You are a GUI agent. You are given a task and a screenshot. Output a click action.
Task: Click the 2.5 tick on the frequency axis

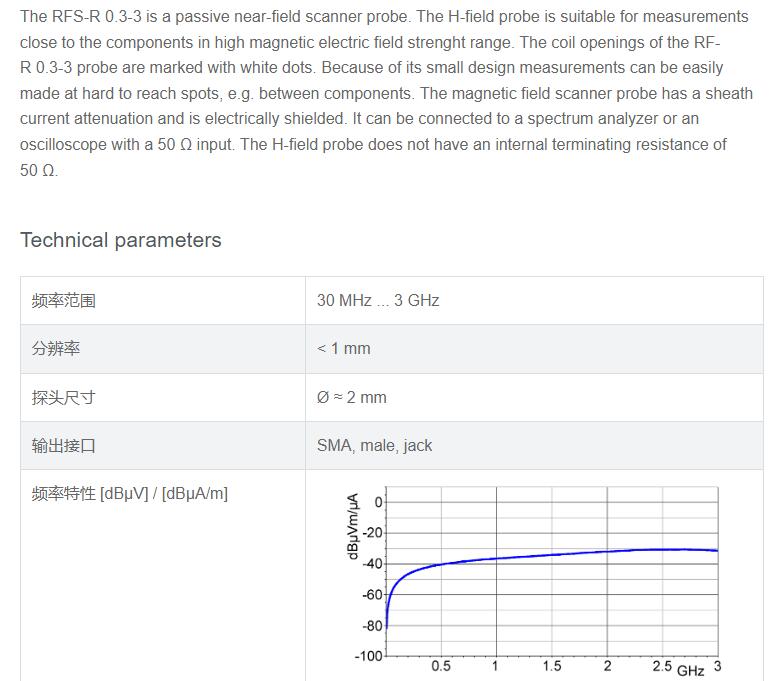click(662, 666)
